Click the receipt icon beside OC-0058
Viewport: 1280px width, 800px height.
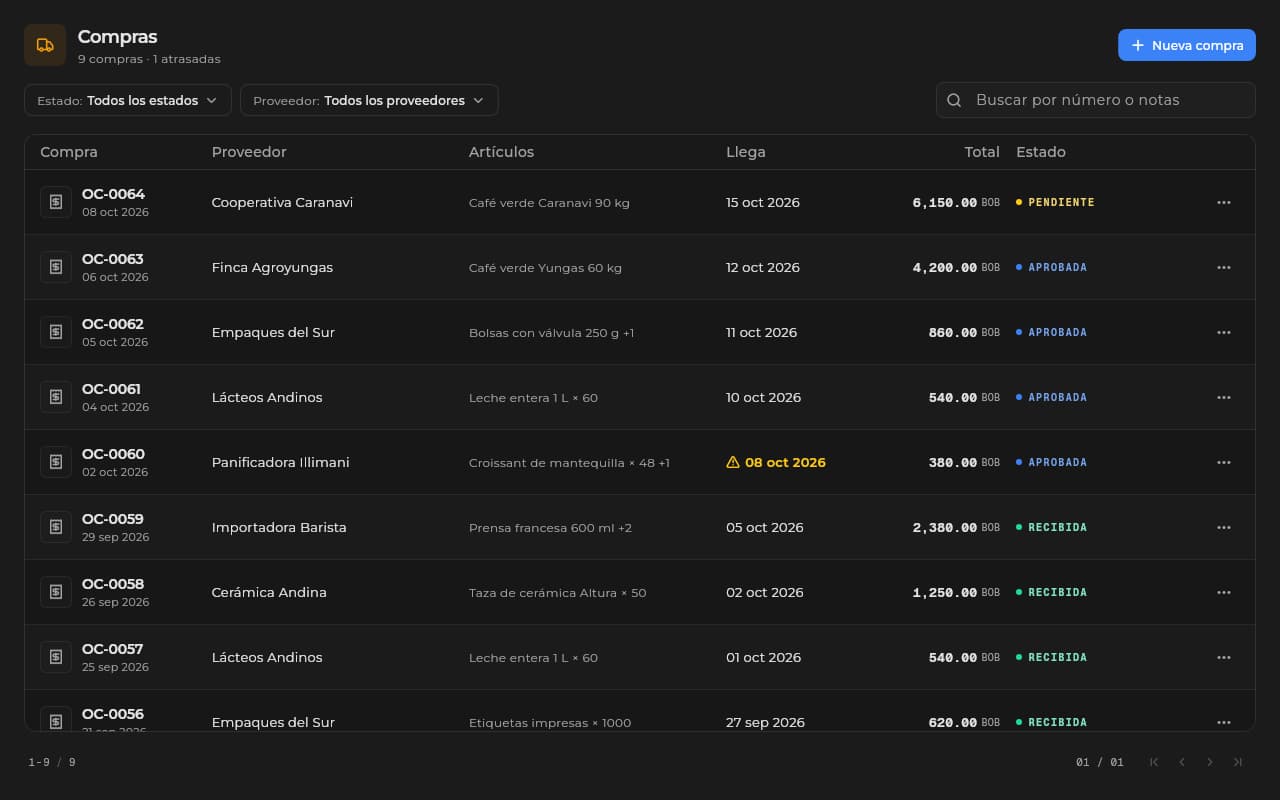pos(56,592)
